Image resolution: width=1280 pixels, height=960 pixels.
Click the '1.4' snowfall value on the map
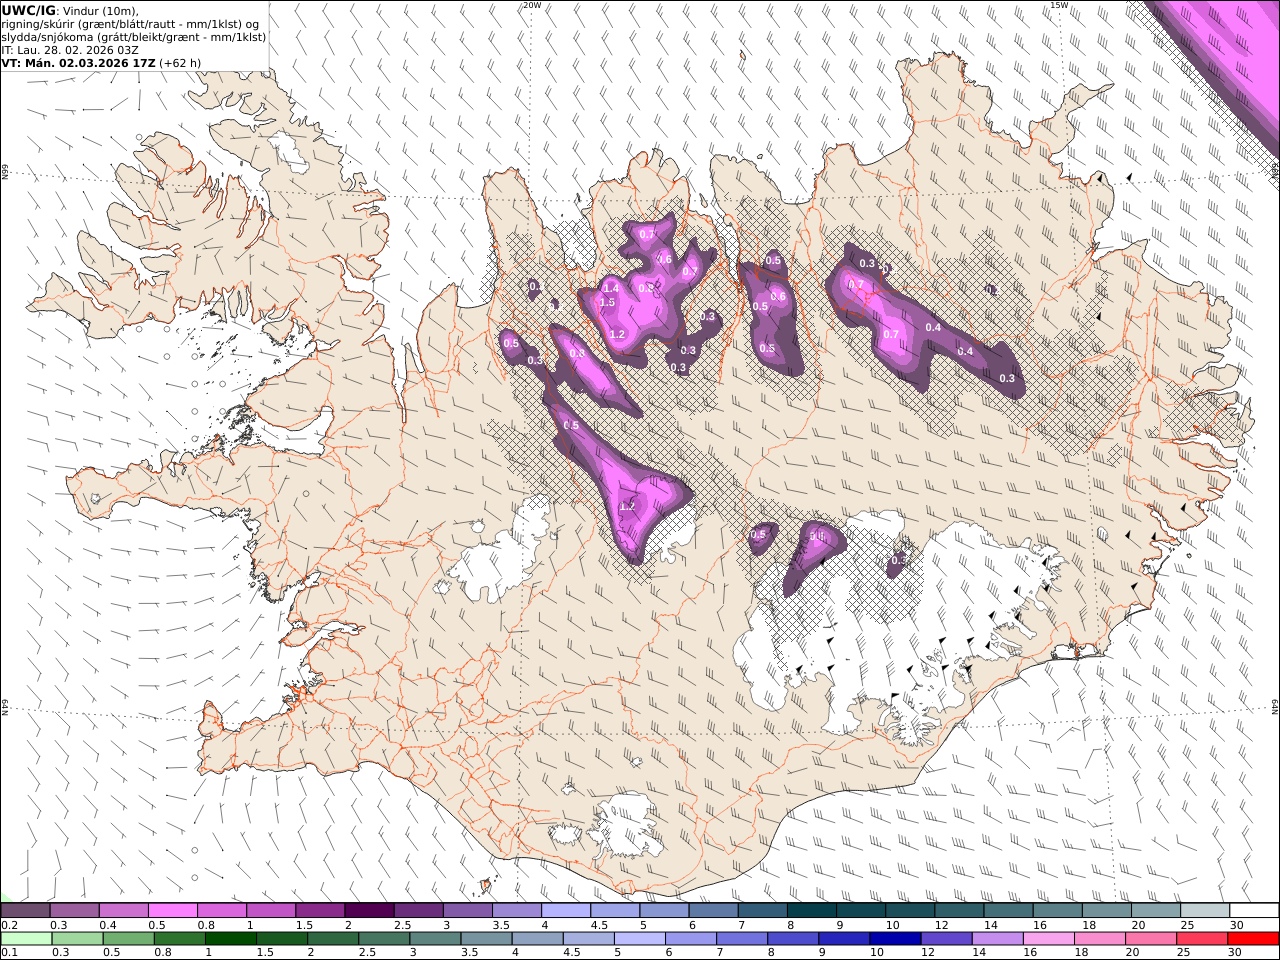point(612,288)
